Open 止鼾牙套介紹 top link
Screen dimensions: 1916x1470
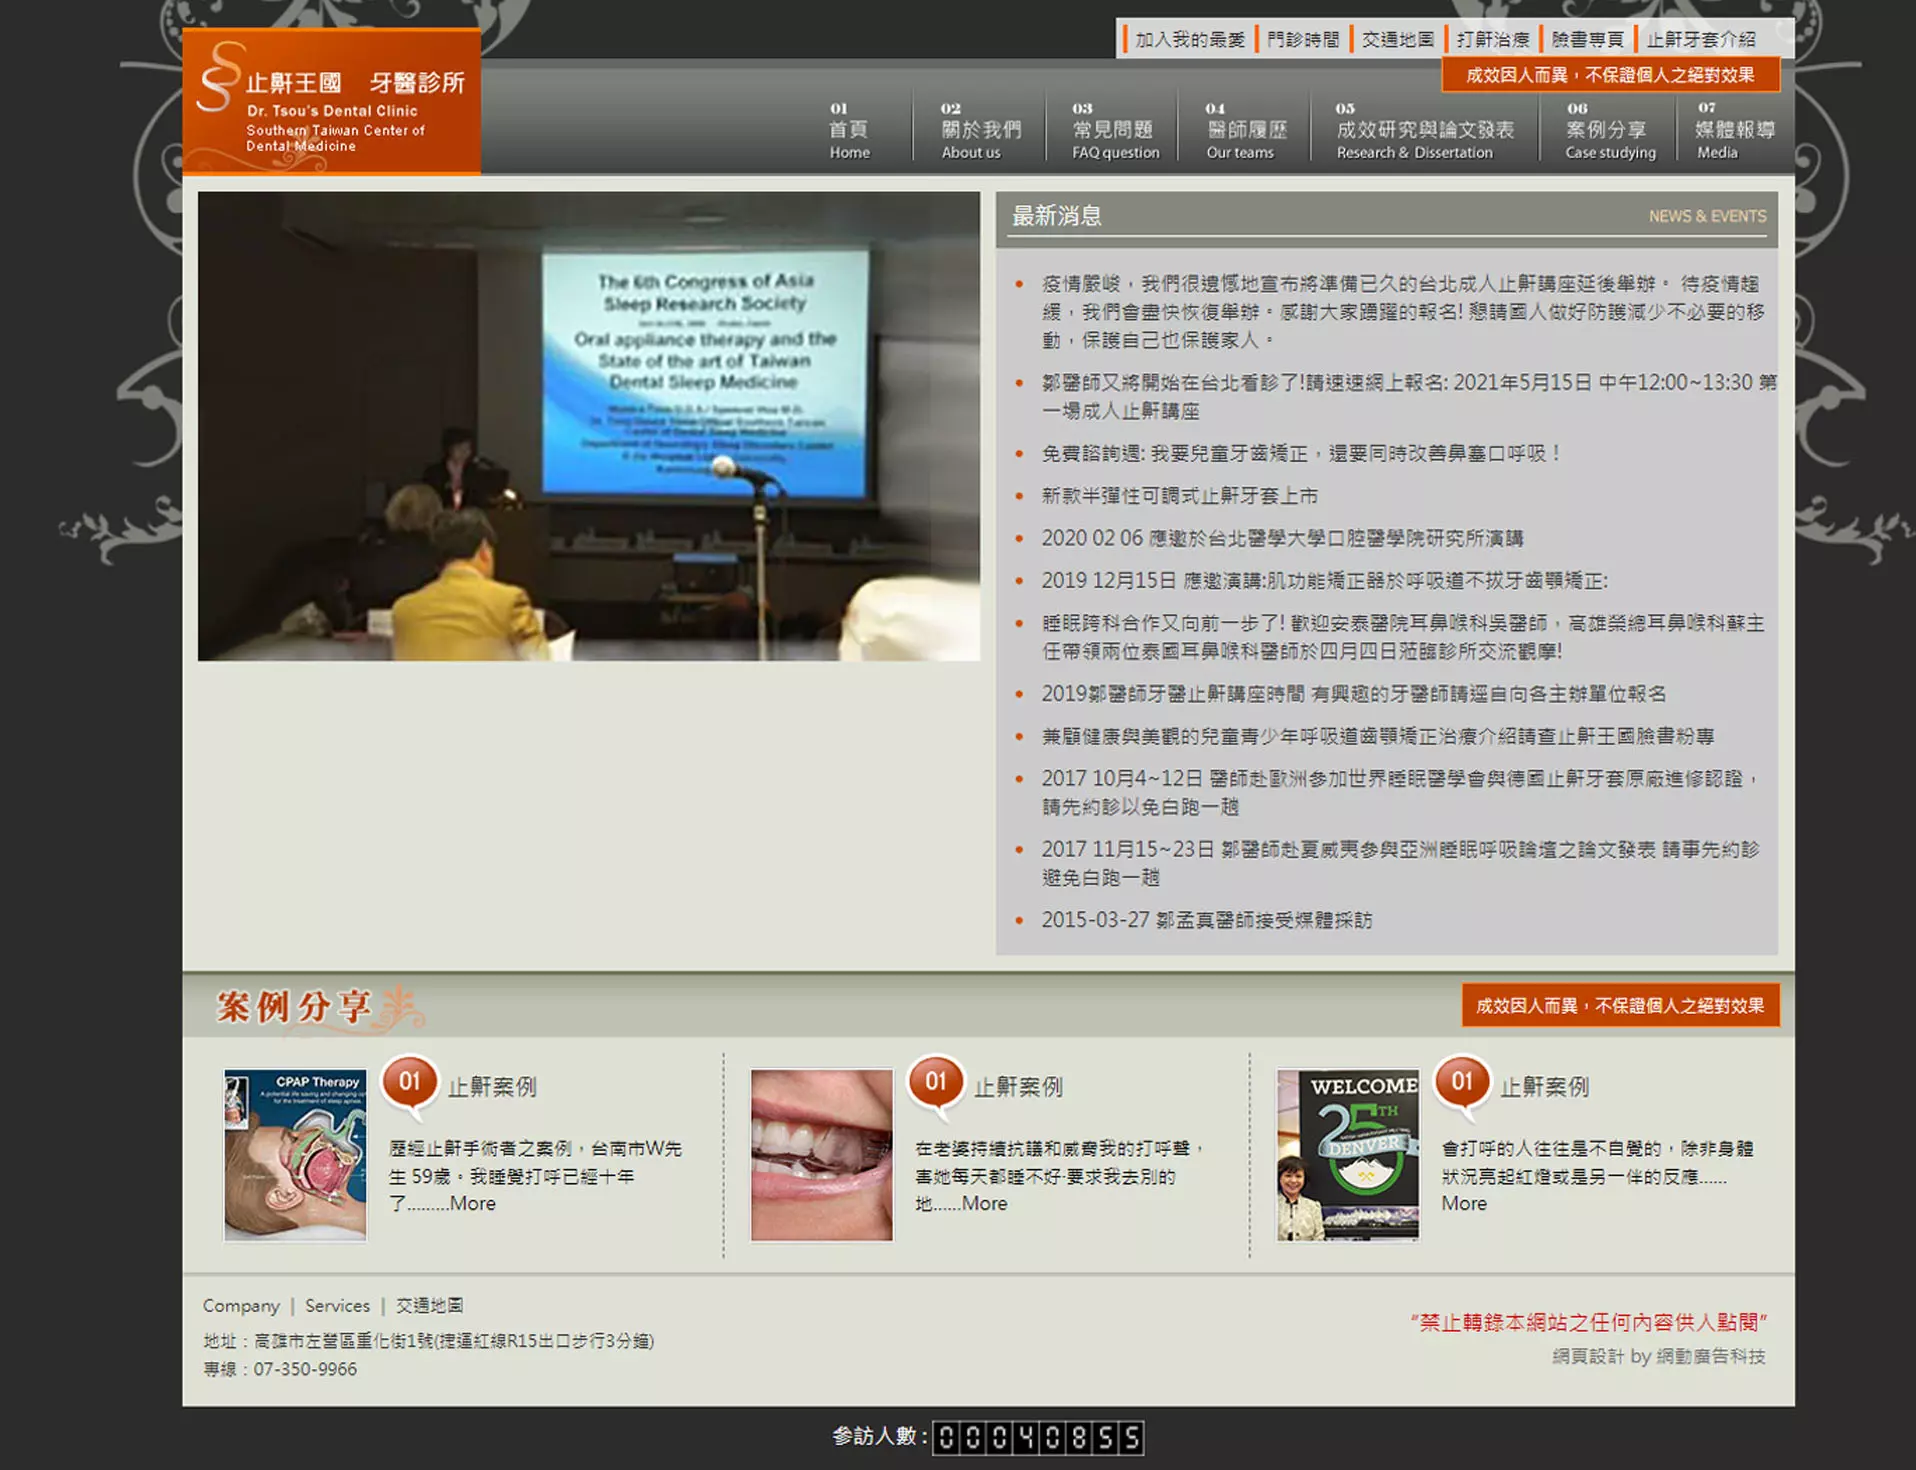1701,40
